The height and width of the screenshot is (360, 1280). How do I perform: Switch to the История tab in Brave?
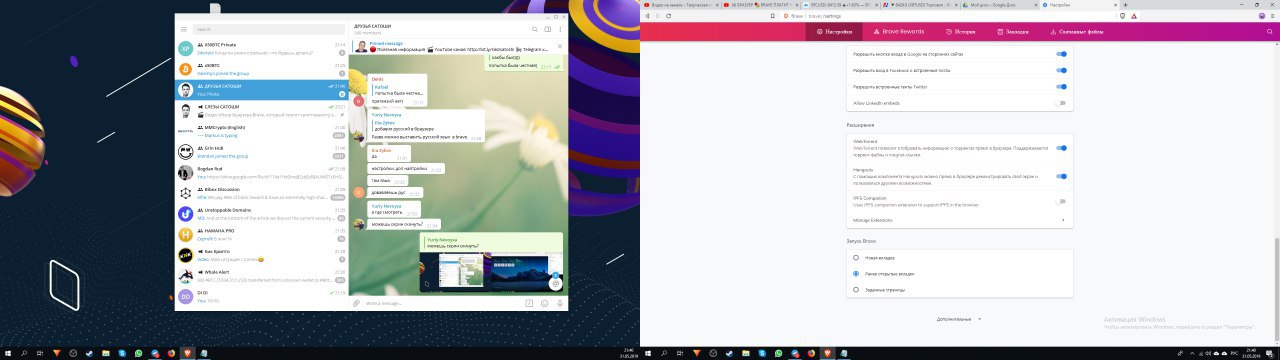point(961,32)
